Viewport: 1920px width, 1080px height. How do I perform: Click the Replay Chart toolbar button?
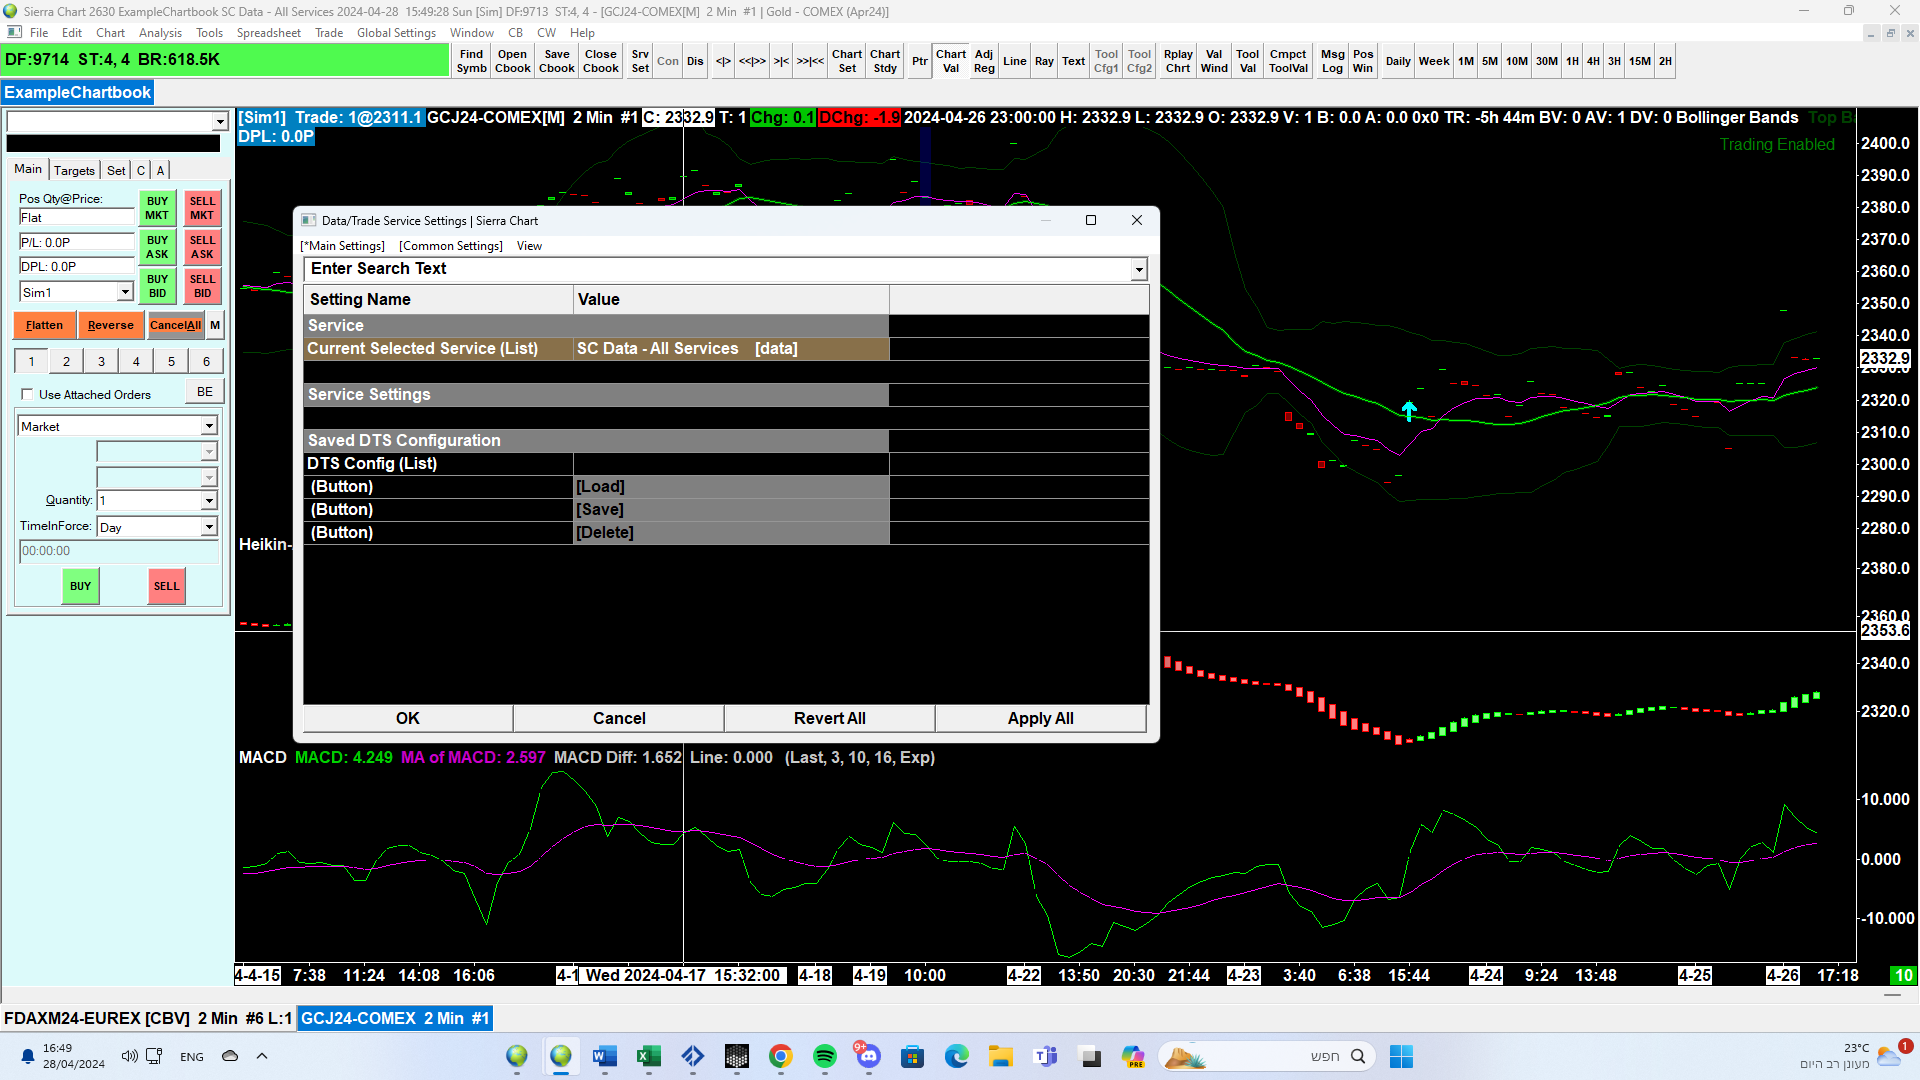pyautogui.click(x=1177, y=61)
